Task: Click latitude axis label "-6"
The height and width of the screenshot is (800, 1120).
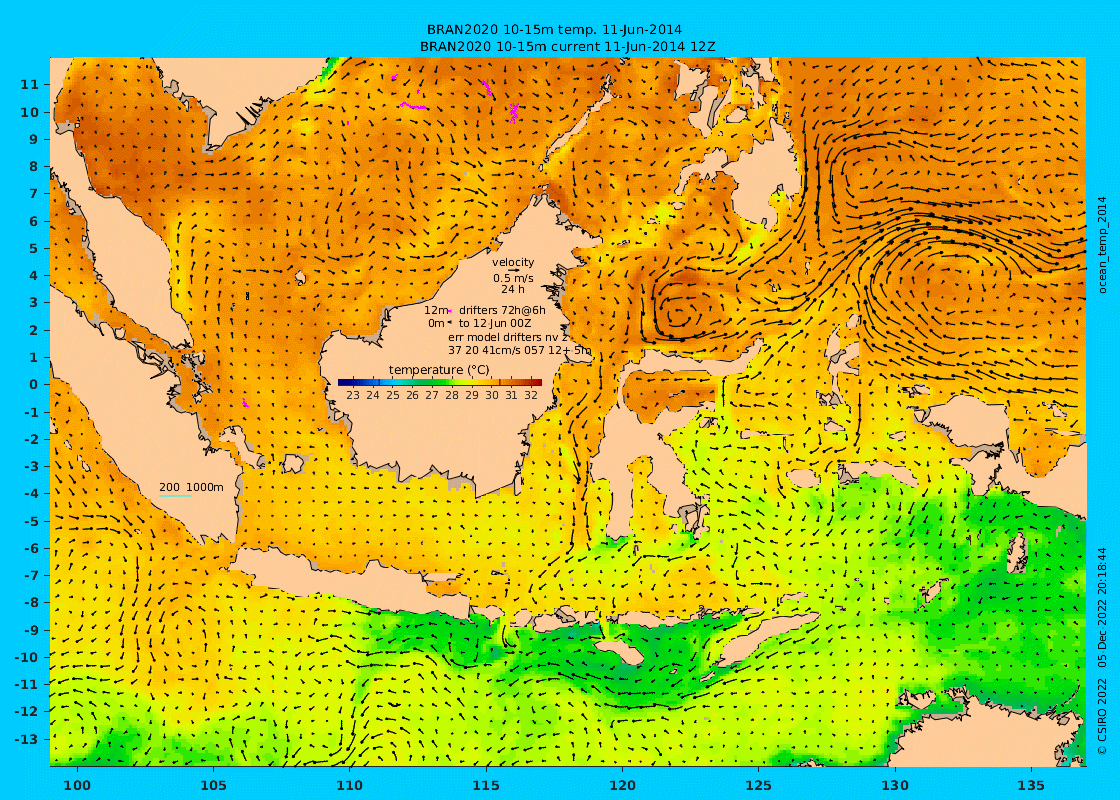Action: 29,548
